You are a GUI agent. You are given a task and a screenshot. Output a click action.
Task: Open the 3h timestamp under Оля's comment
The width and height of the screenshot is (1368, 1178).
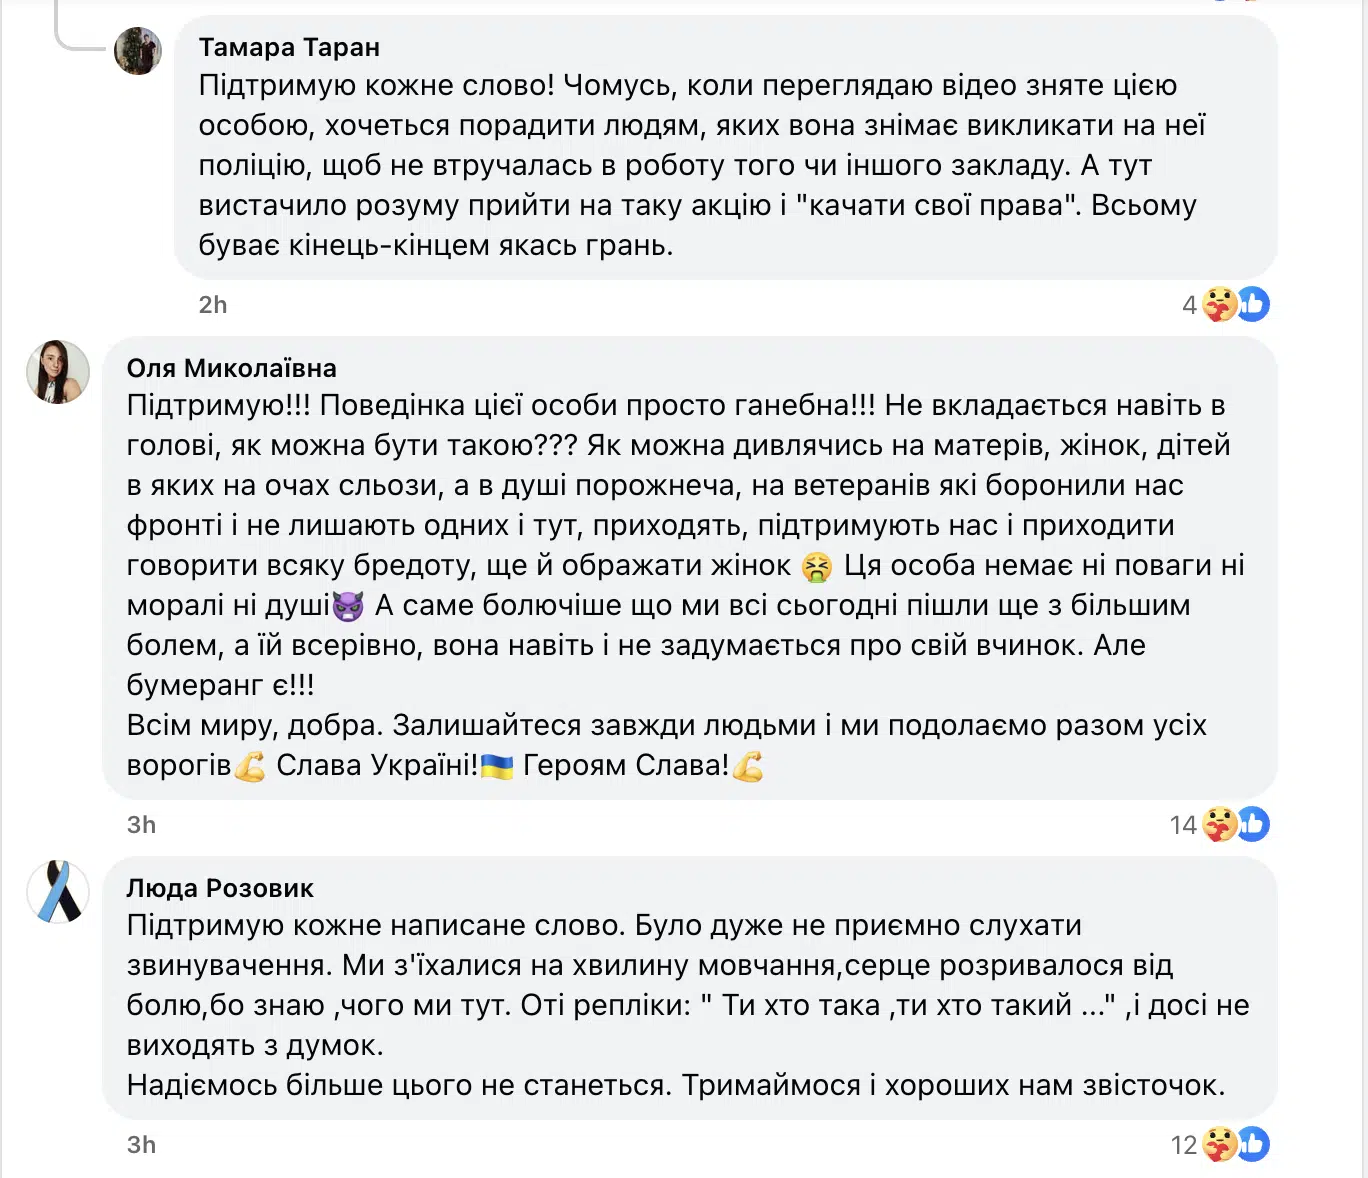141,825
